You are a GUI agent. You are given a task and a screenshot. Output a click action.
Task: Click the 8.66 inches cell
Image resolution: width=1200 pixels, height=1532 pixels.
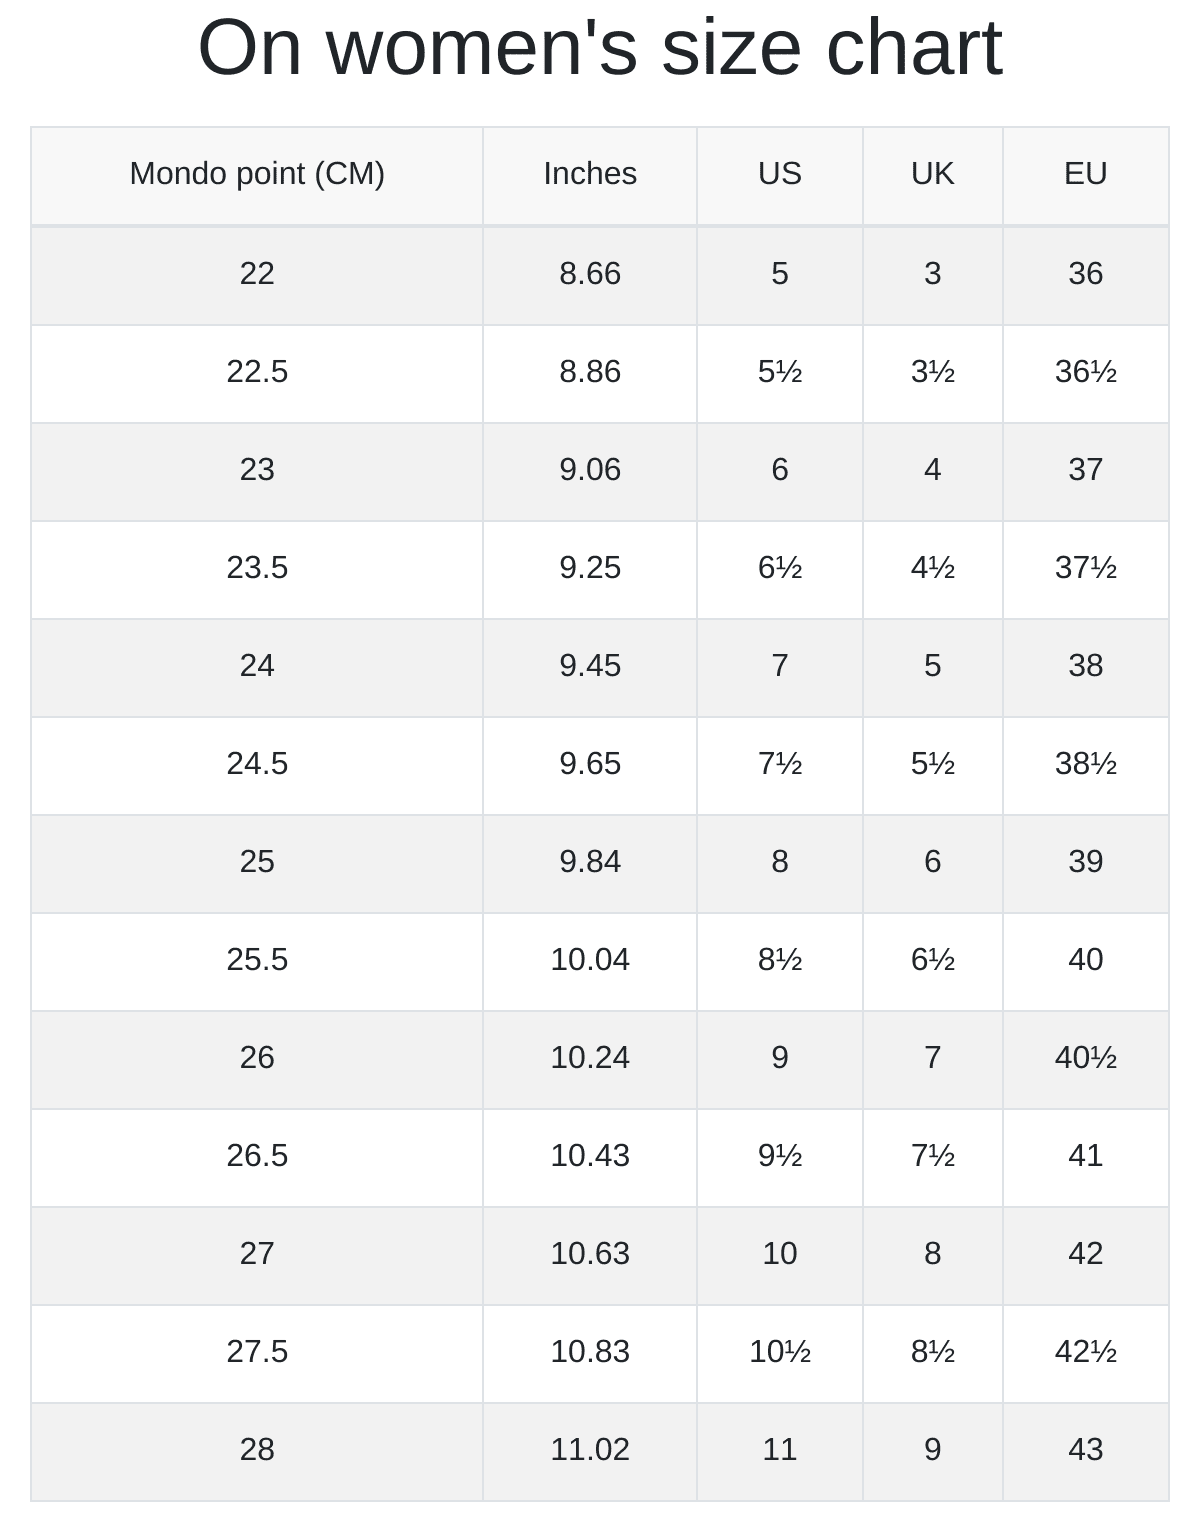(590, 274)
